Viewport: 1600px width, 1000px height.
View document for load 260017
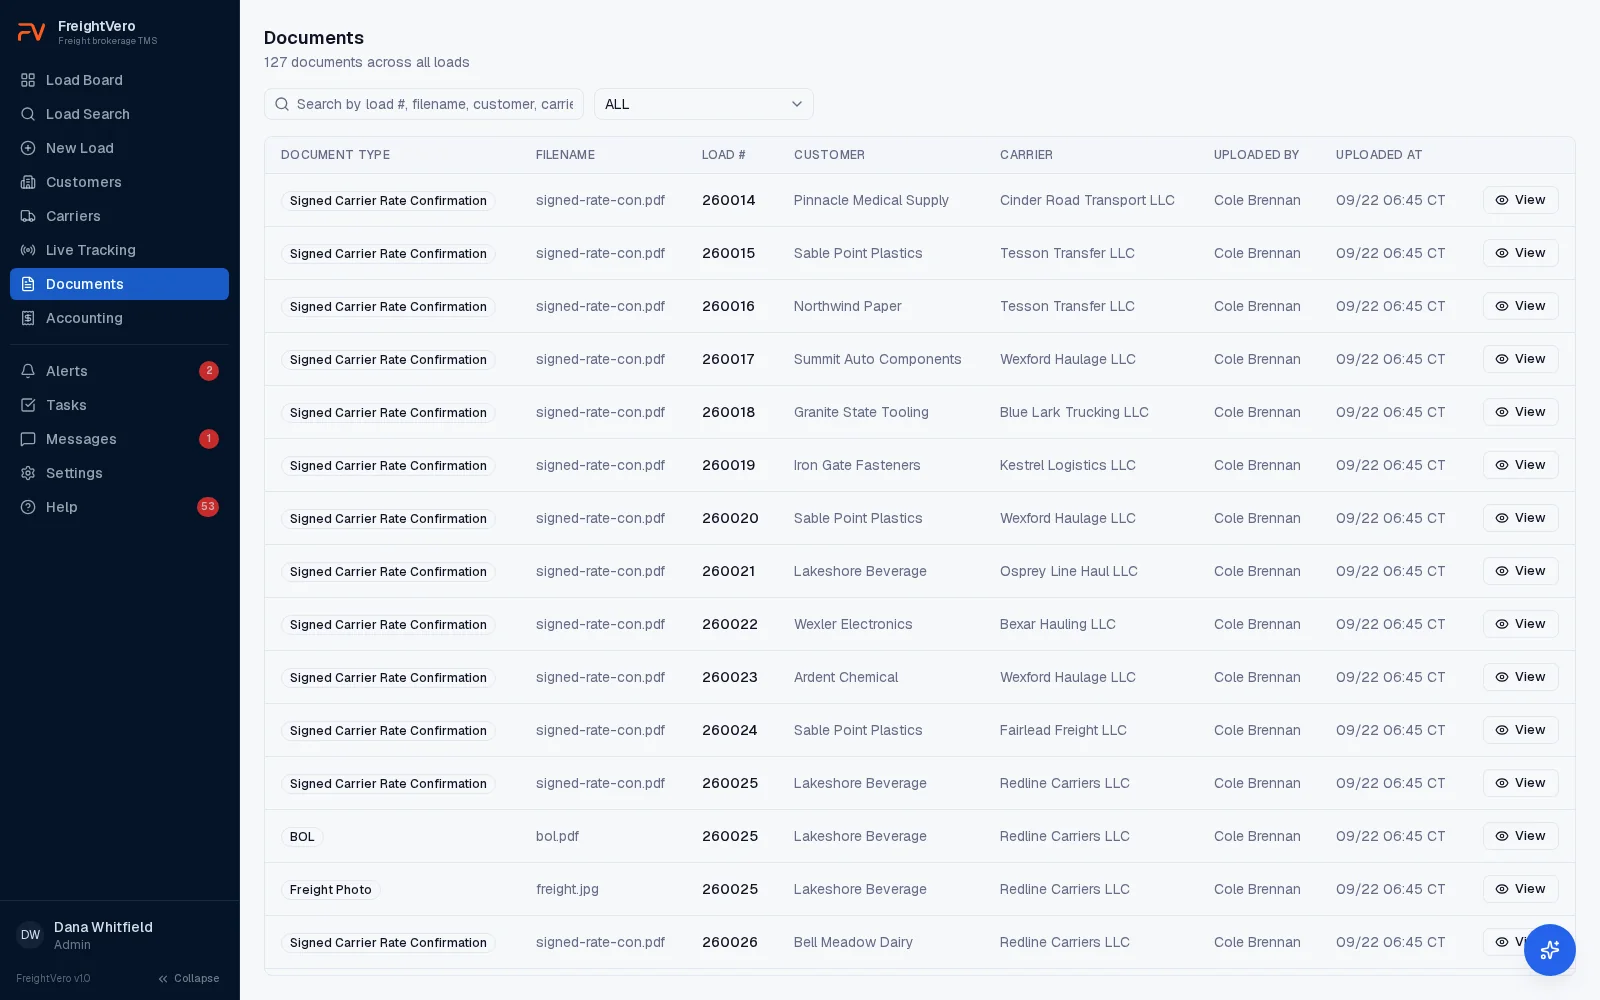coord(1520,359)
